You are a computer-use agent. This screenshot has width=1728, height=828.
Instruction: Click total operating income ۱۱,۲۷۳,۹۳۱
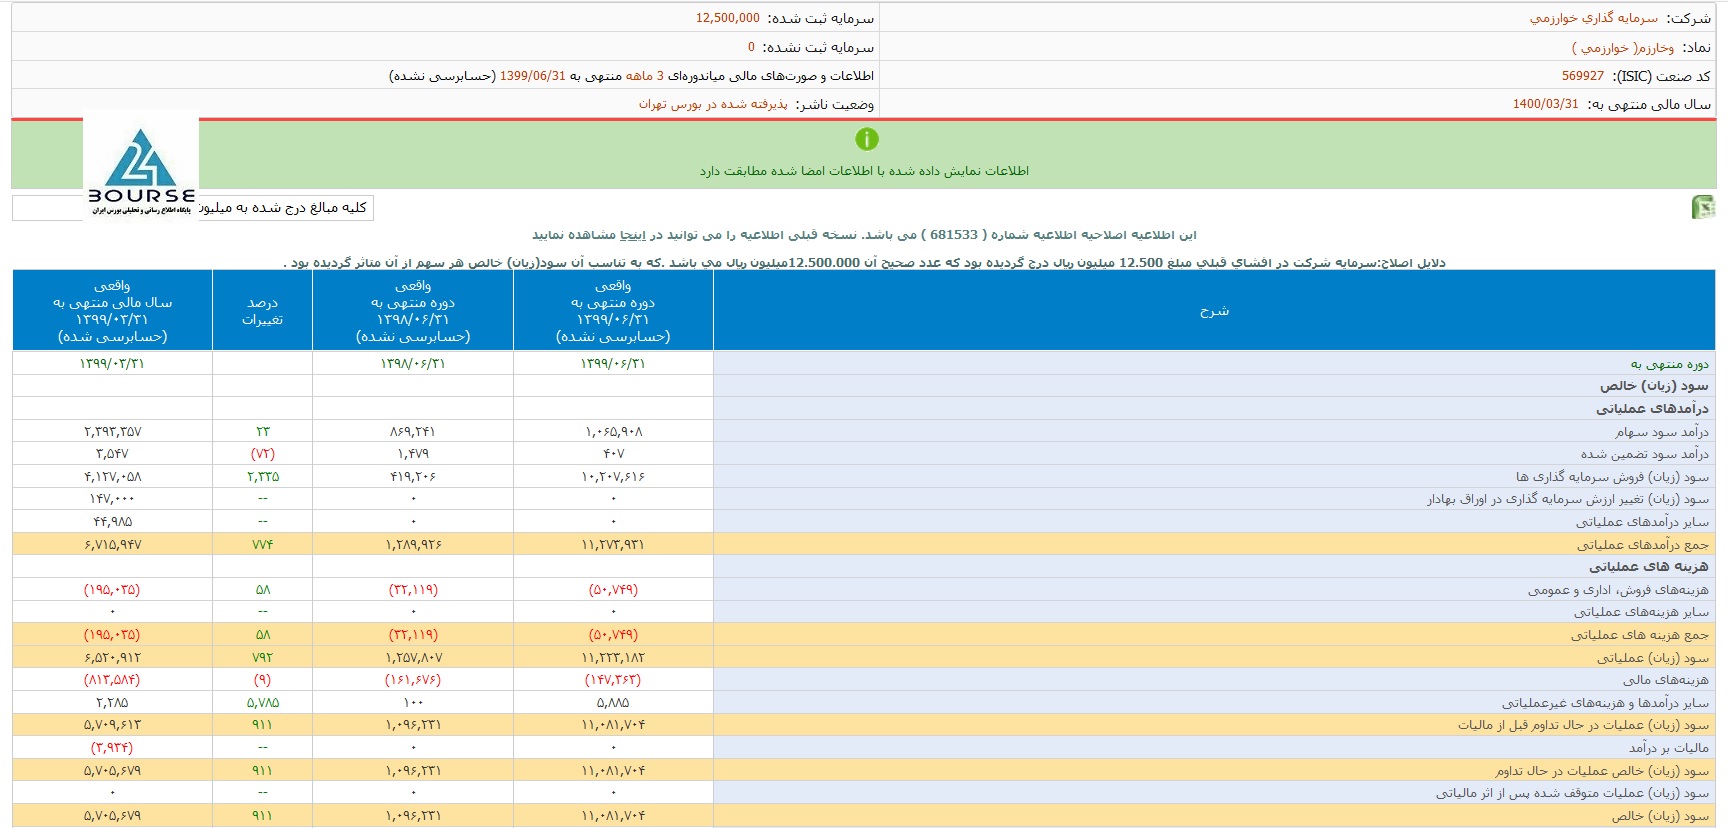click(x=613, y=545)
